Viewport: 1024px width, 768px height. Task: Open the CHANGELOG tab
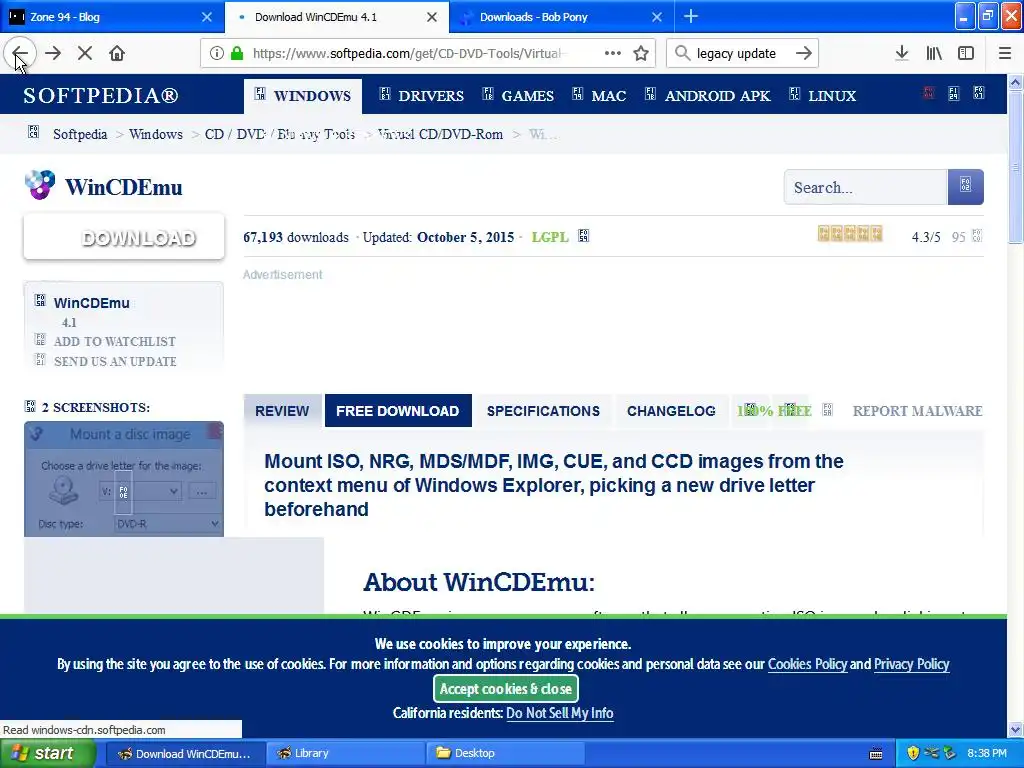pos(671,411)
